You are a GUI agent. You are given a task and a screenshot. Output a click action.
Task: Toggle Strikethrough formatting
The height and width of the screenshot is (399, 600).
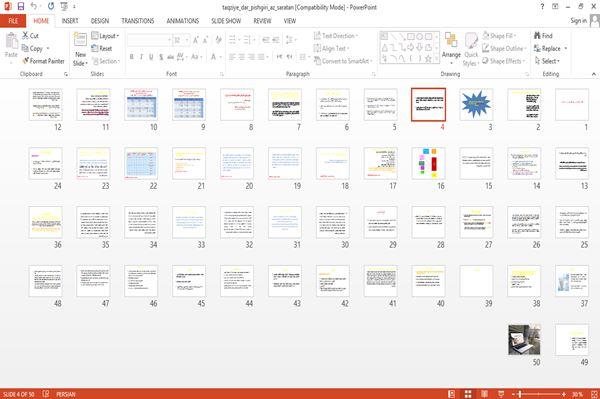click(x=171, y=57)
